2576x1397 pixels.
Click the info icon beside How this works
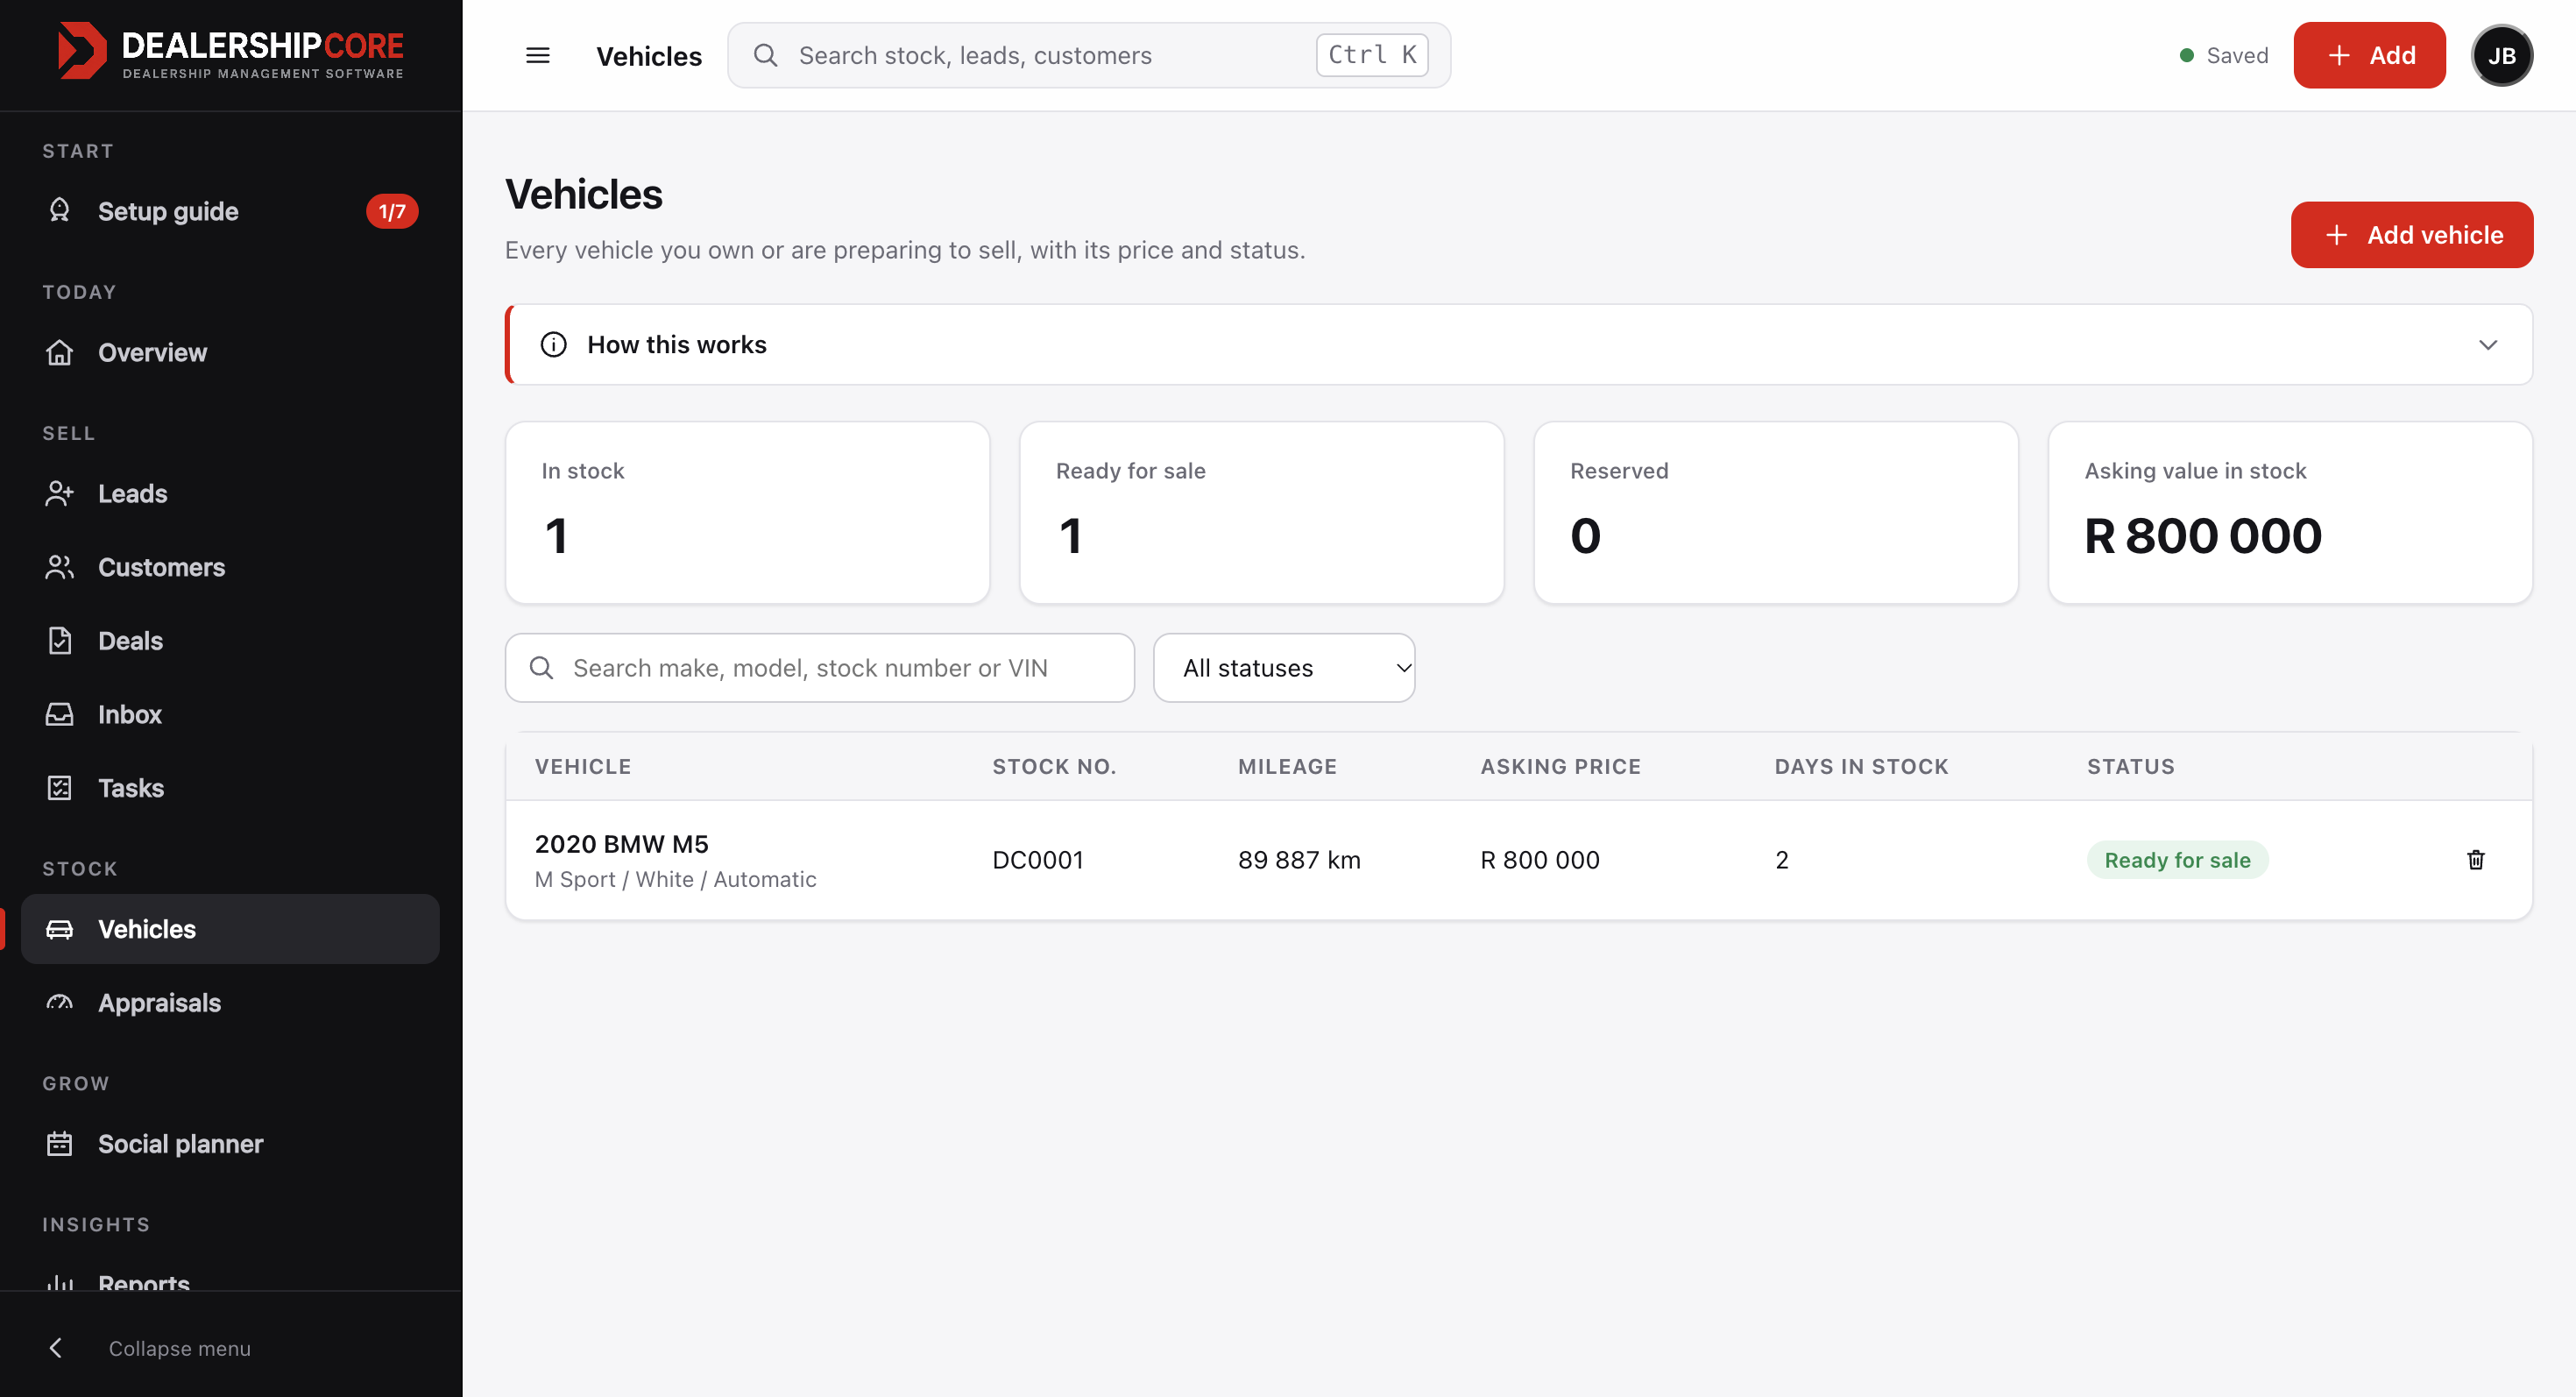coord(554,345)
